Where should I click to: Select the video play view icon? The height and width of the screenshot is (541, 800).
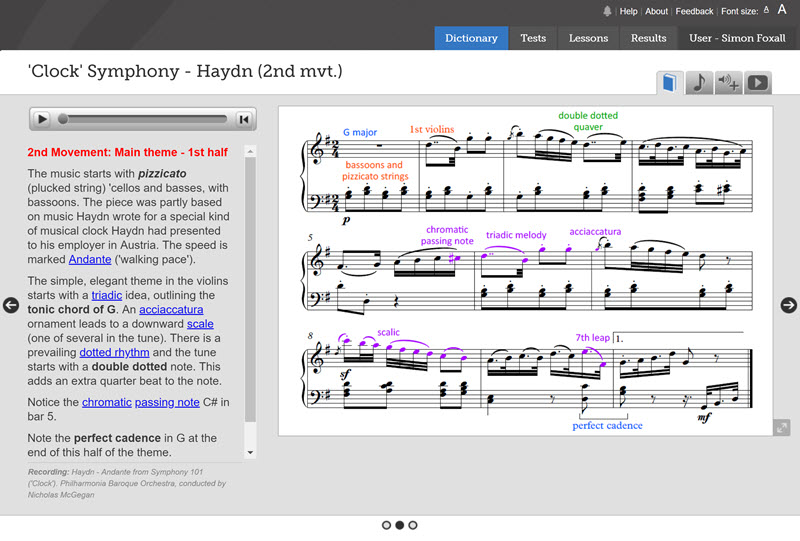click(758, 83)
